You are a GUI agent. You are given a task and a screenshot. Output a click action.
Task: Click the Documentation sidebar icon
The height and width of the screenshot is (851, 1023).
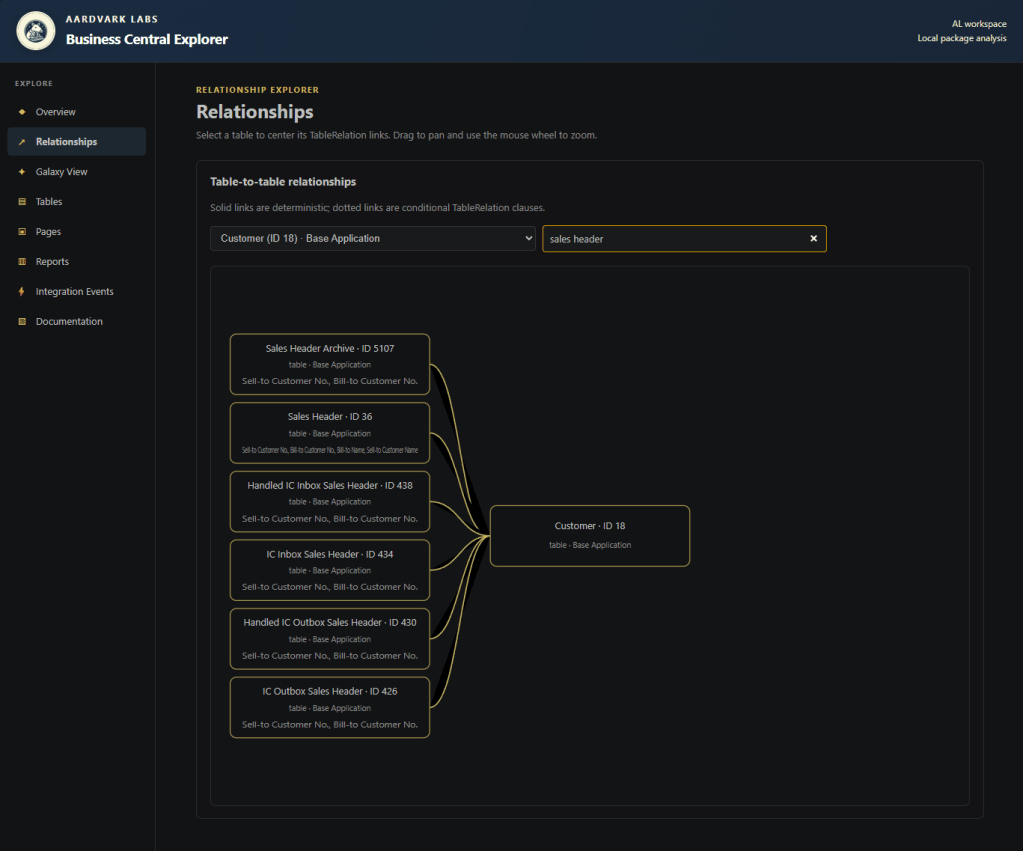(22, 322)
